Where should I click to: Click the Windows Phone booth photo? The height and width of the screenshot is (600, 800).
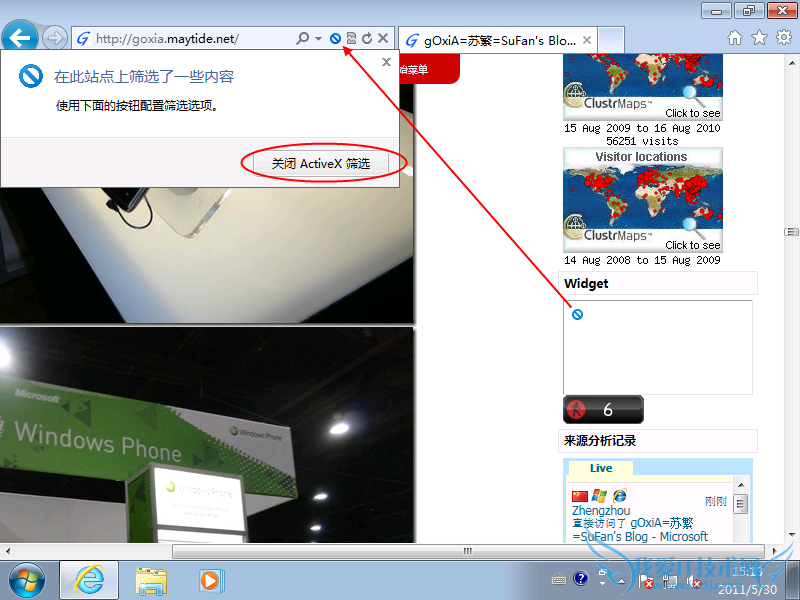click(207, 435)
